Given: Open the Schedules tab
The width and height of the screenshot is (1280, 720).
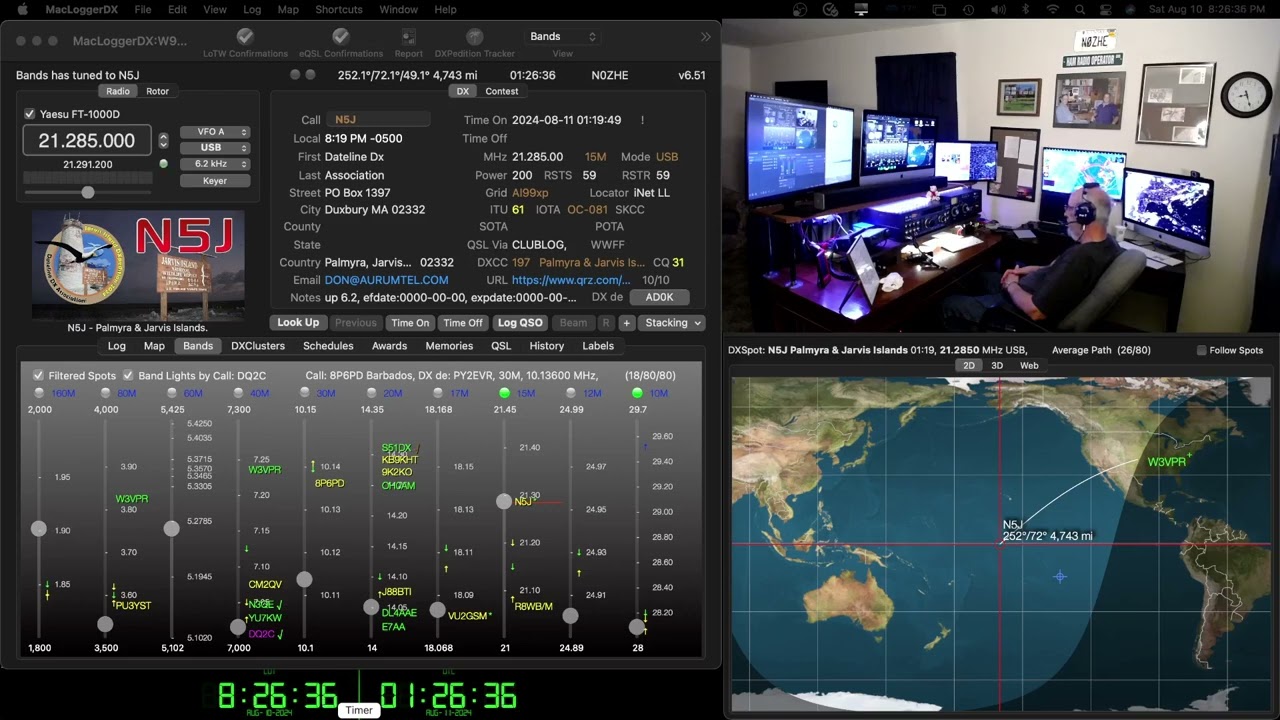Looking at the screenshot, I should [328, 346].
